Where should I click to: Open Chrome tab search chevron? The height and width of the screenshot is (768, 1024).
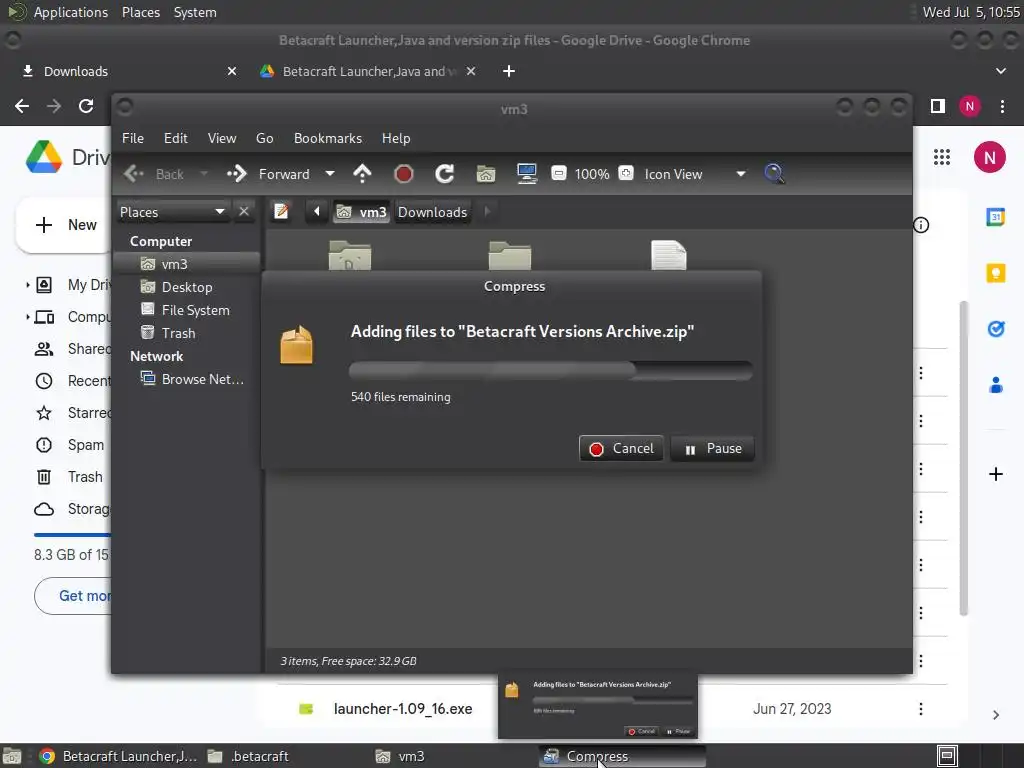click(1000, 71)
